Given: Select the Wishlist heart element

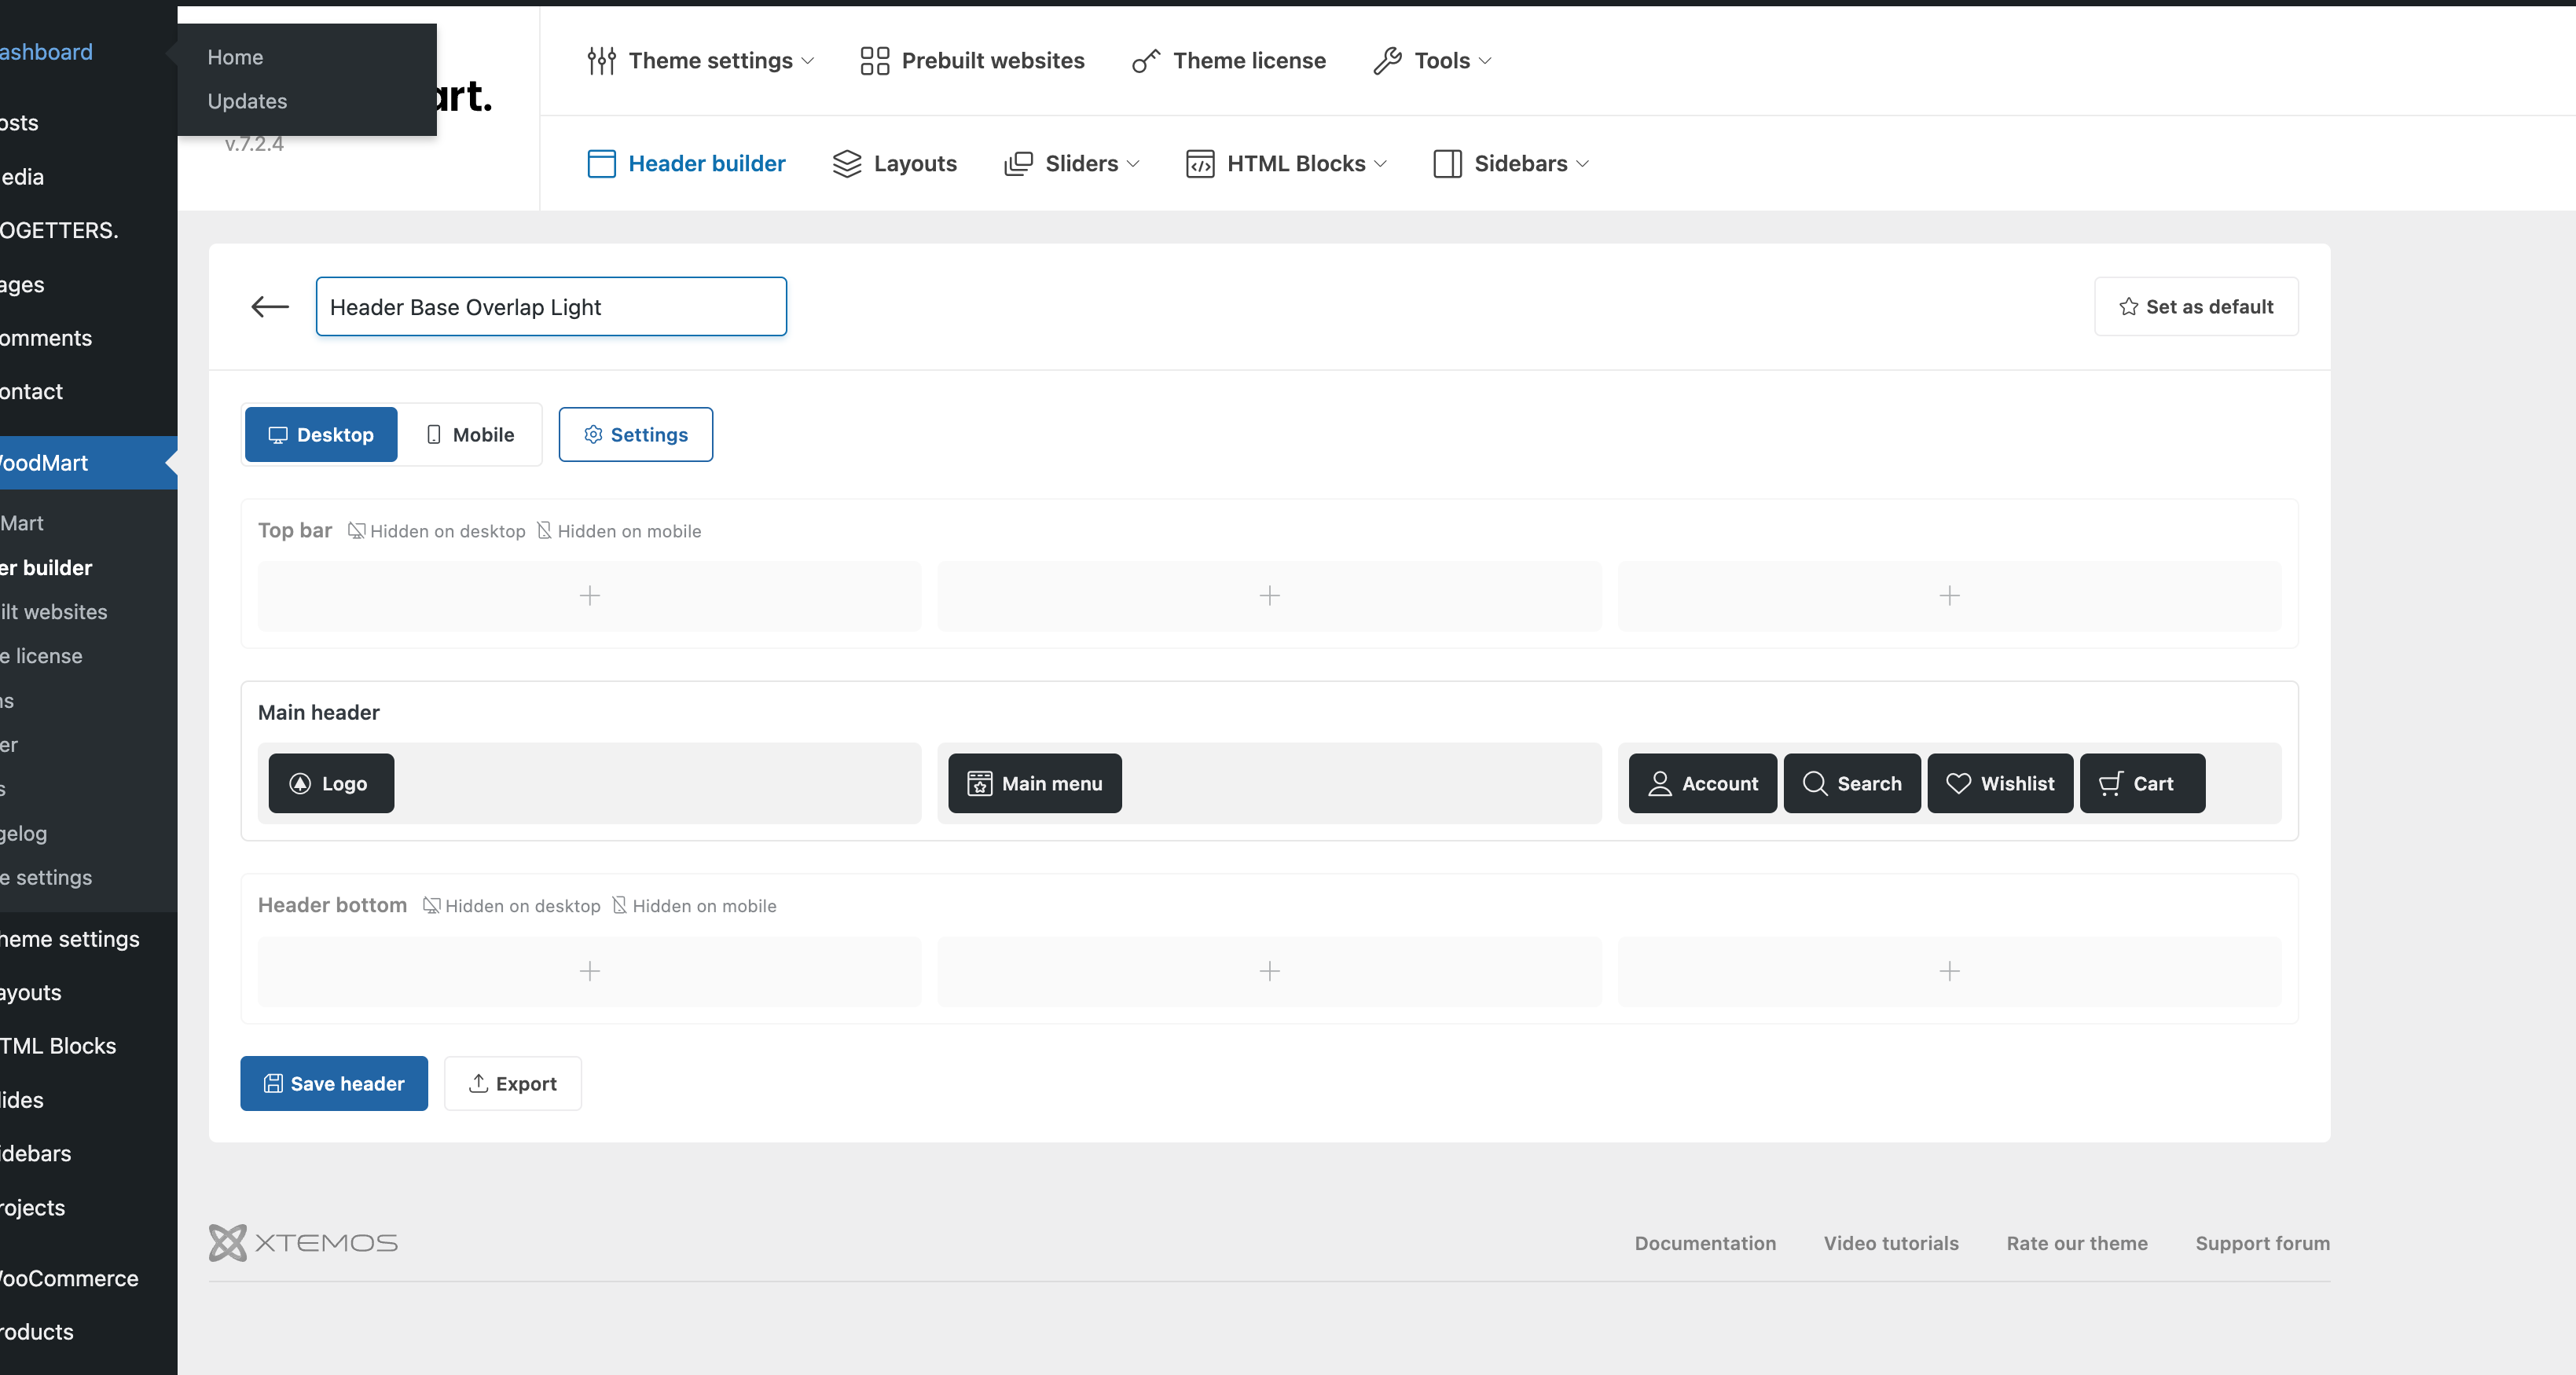Looking at the screenshot, I should point(1999,783).
